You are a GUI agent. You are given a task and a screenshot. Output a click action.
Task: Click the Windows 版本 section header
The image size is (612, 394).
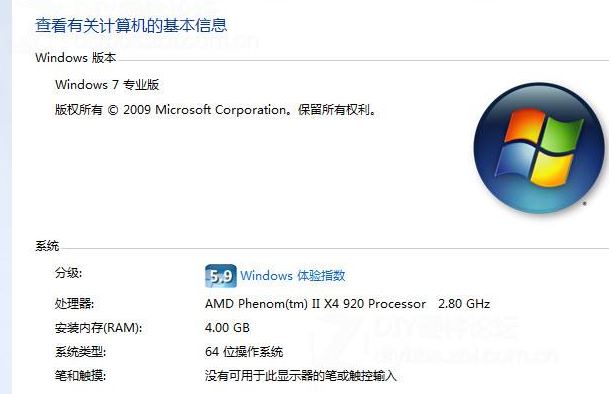tap(76, 58)
